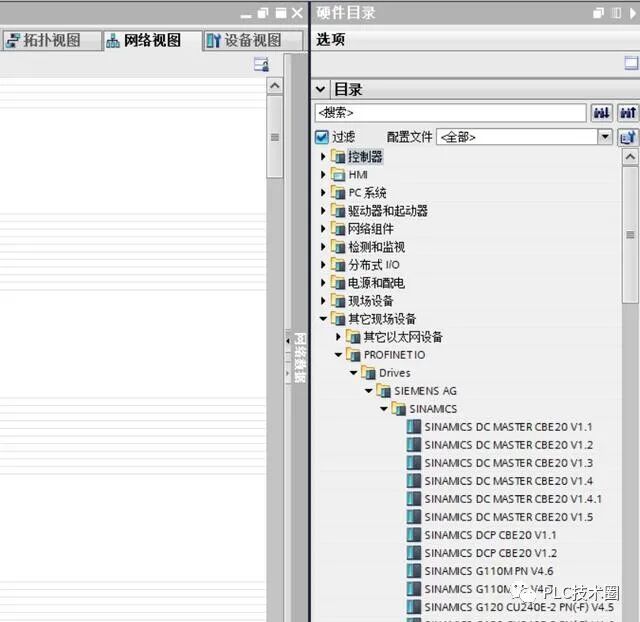The height and width of the screenshot is (622, 640).
Task: Switch to the 网络视图 tab
Action: pos(152,40)
